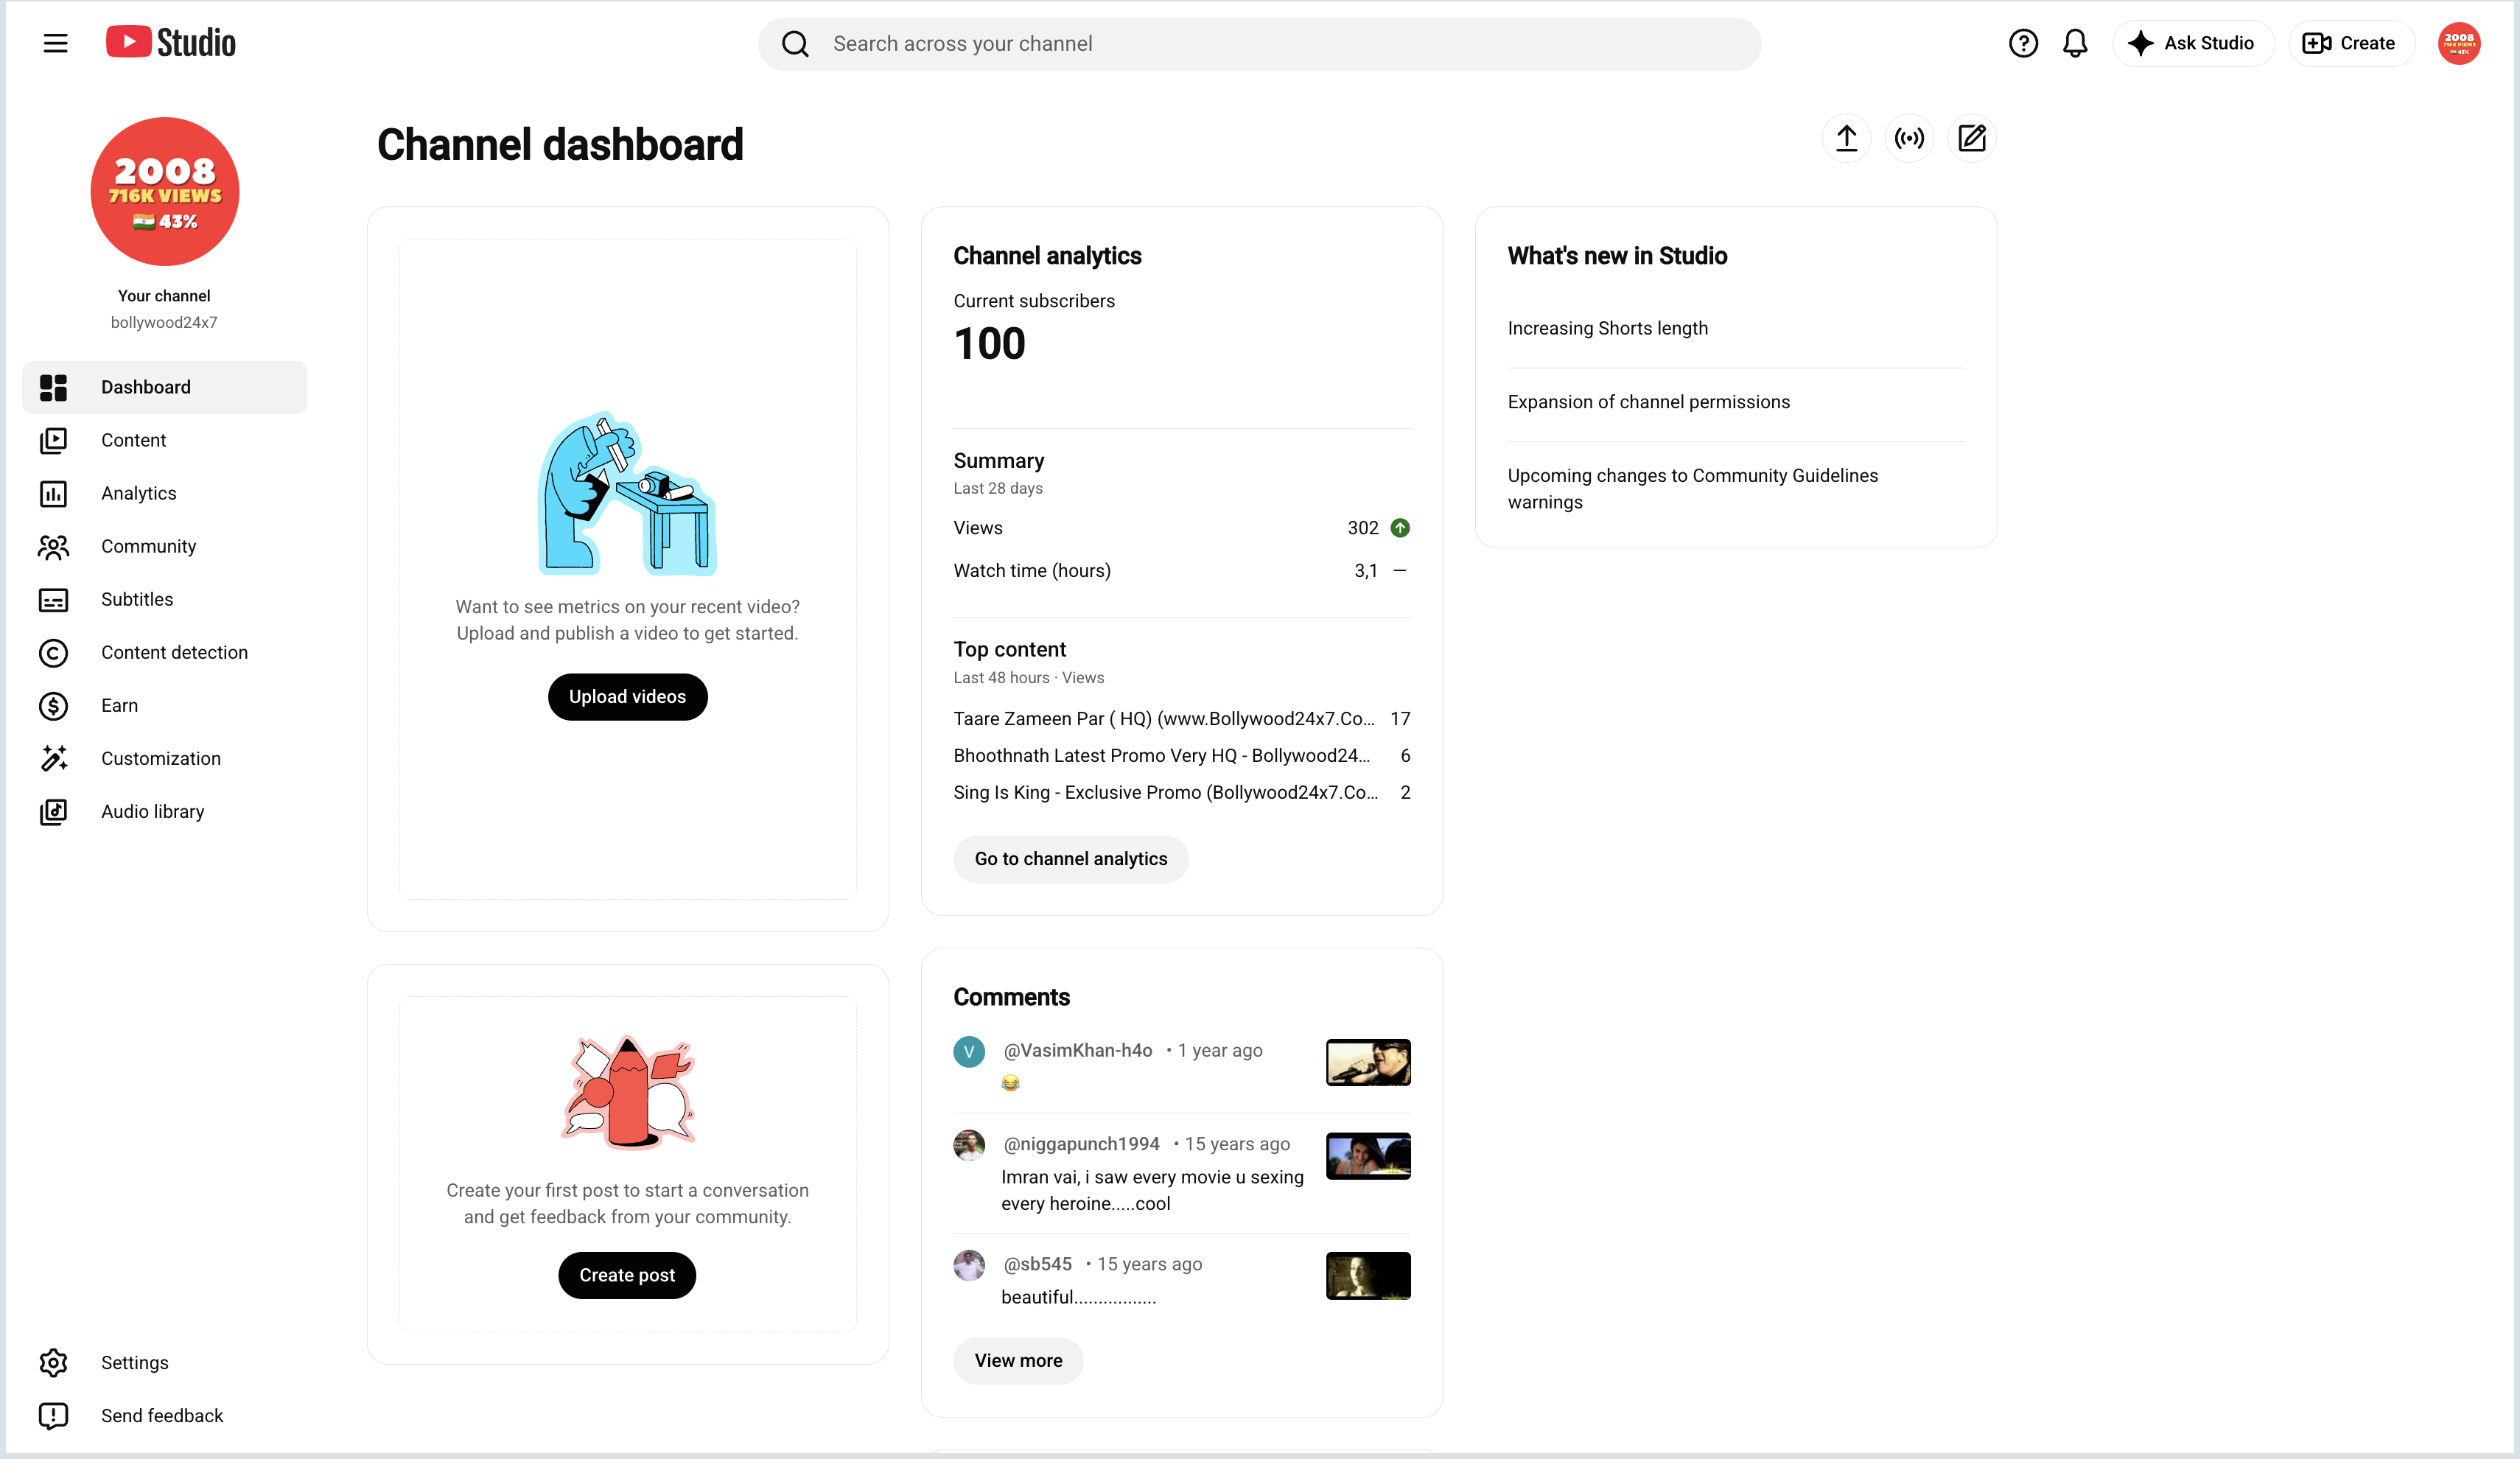Open the Help question mark icon
2520x1459 pixels.
click(2023, 43)
